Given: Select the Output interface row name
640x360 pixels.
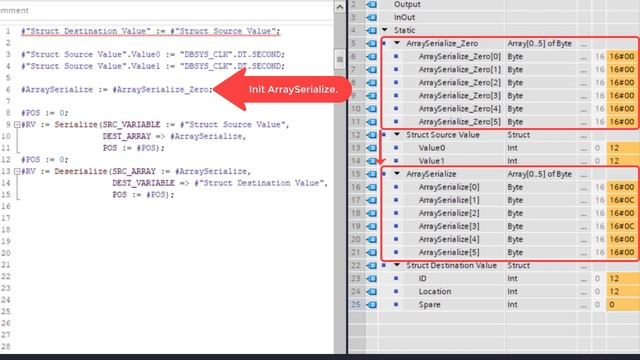Looking at the screenshot, I should coord(407,4).
